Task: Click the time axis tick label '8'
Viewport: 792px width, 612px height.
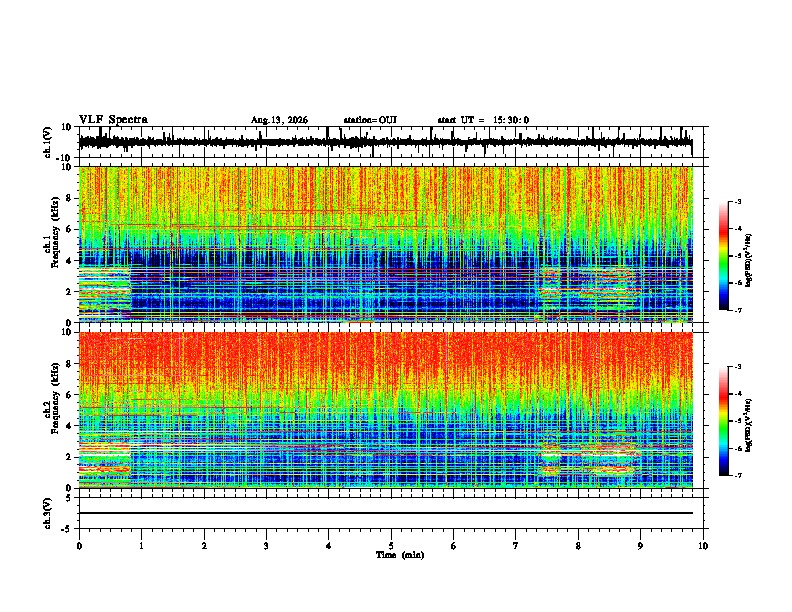Action: click(x=578, y=546)
